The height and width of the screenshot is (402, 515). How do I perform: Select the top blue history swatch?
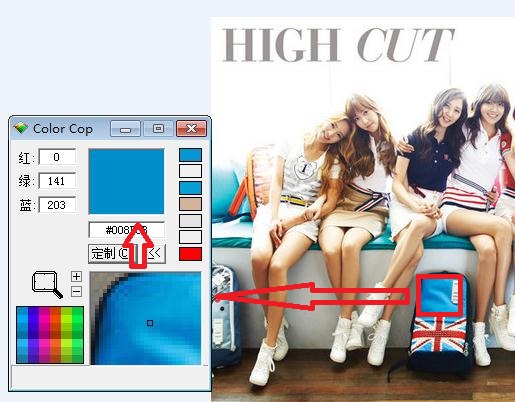pyautogui.click(x=190, y=155)
